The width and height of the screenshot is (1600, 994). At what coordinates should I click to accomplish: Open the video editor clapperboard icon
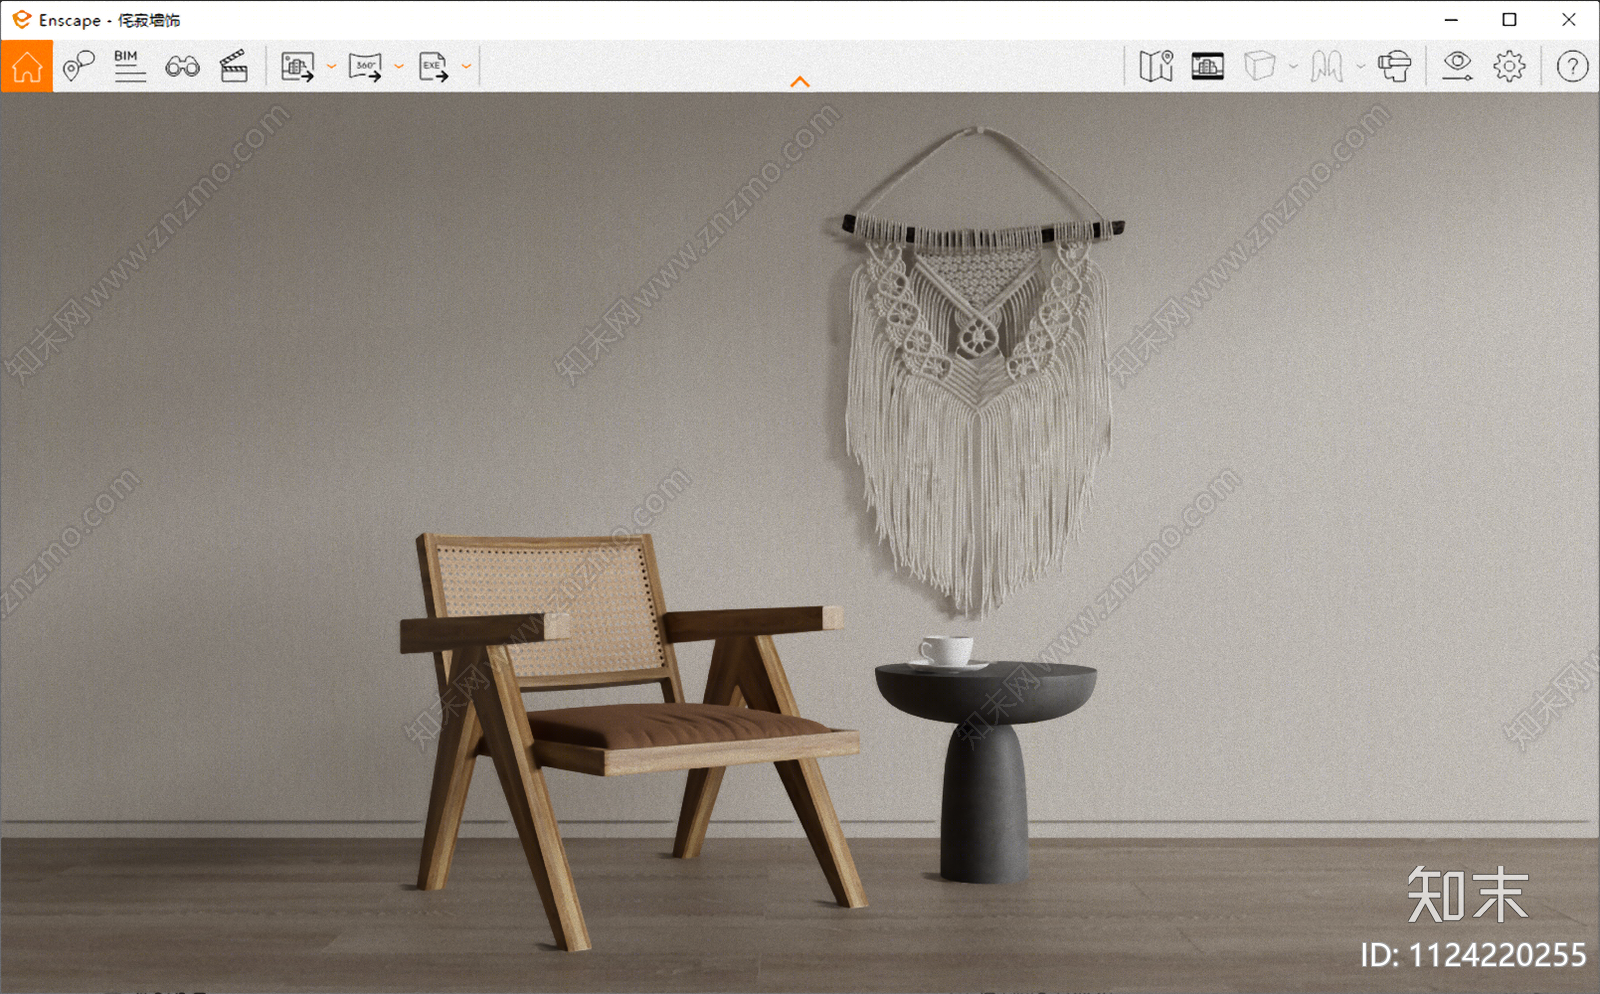click(234, 67)
